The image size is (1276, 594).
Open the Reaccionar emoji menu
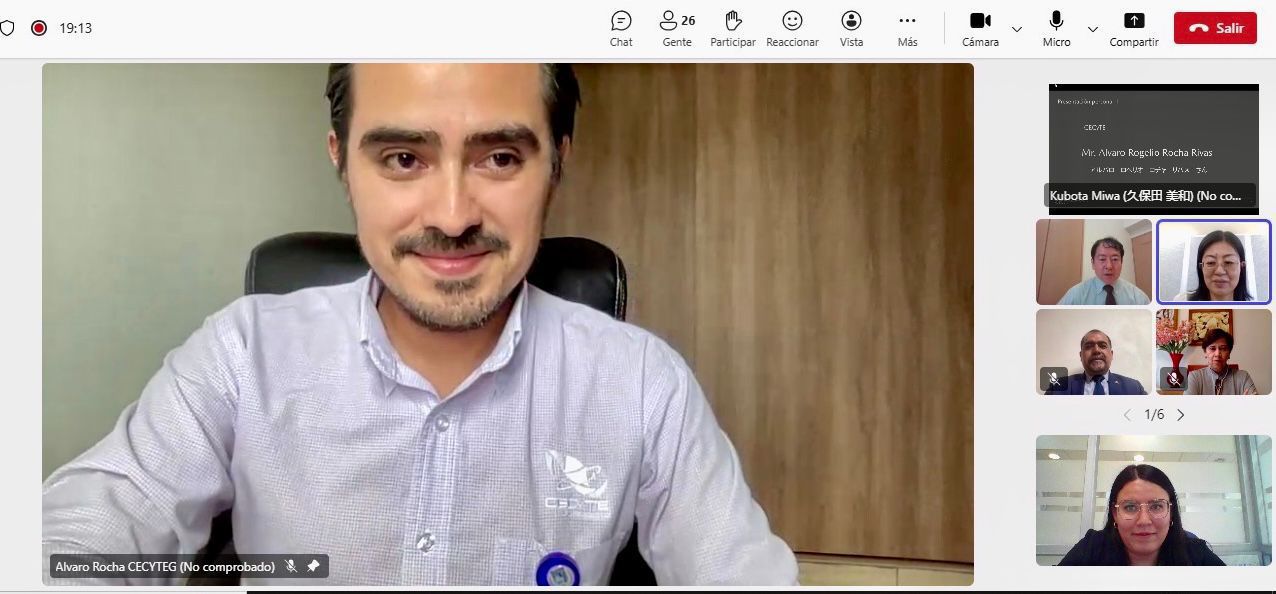coord(792,29)
